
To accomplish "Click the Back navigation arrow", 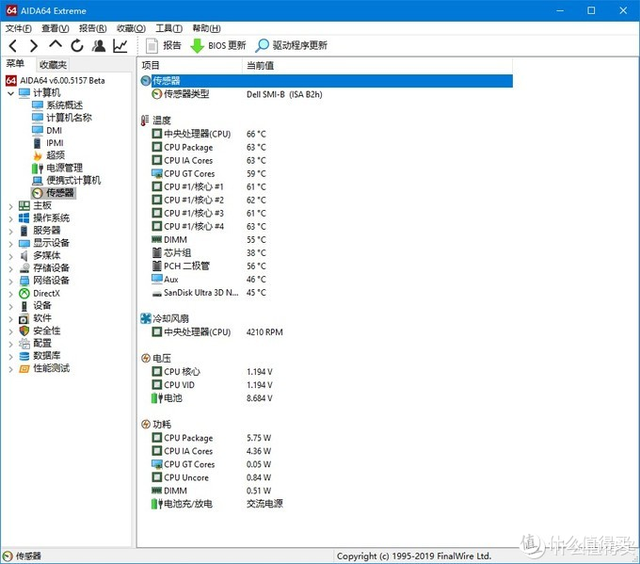I will pos(12,46).
